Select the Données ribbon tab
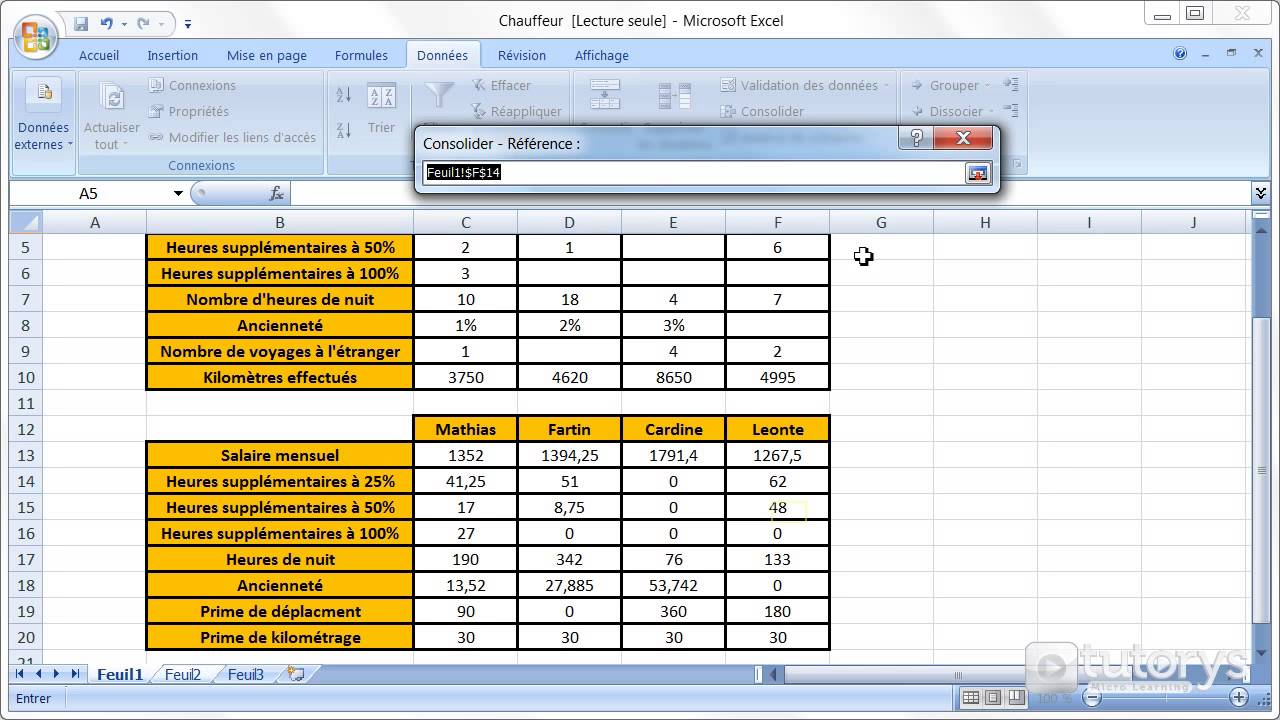Viewport: 1280px width, 720px height. point(442,55)
